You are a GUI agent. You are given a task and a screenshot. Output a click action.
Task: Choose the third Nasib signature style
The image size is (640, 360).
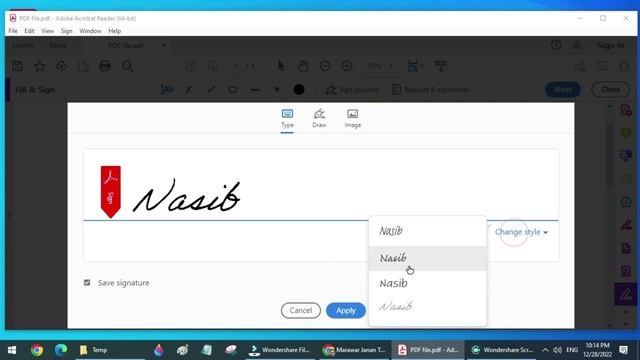pyautogui.click(x=428, y=283)
